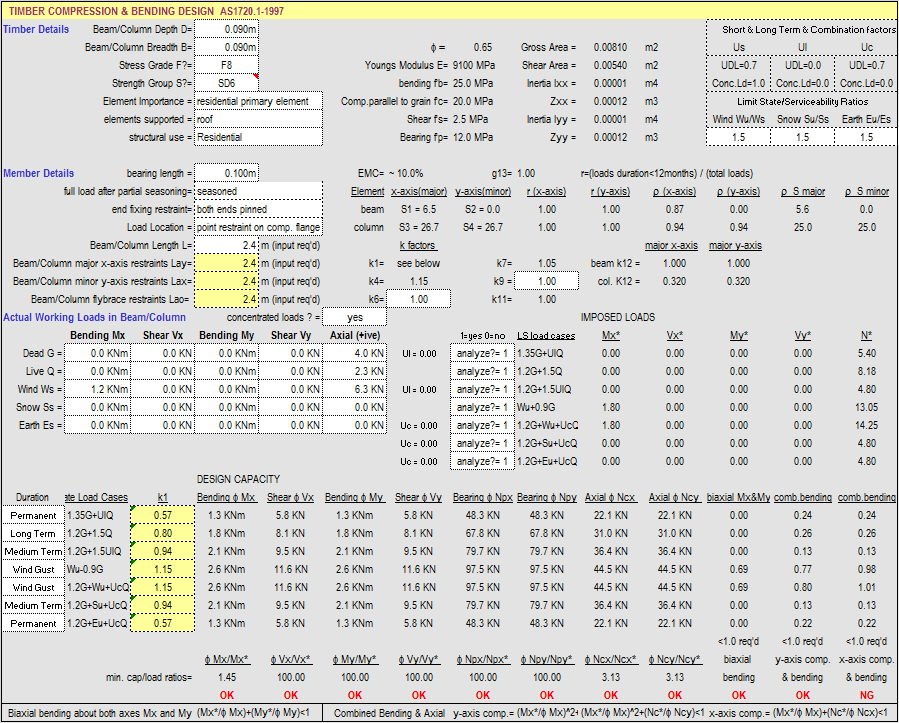Click the 'LS load cases' column header
The image size is (899, 723).
click(546, 335)
